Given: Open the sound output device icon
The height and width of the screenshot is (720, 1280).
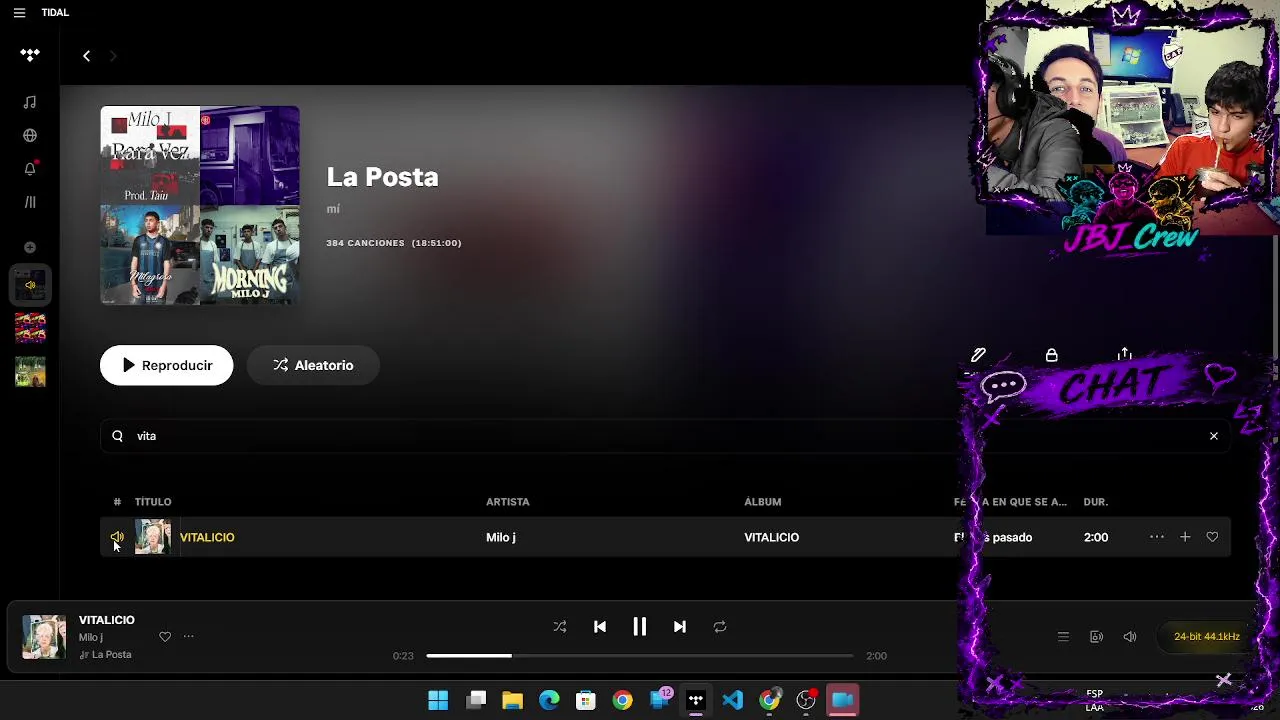Looking at the screenshot, I should (1096, 637).
